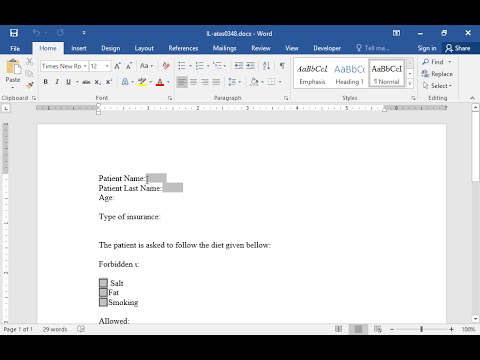Viewport: 480px width, 360px height.
Task: Select the Format Painter brush
Action: [29, 86]
